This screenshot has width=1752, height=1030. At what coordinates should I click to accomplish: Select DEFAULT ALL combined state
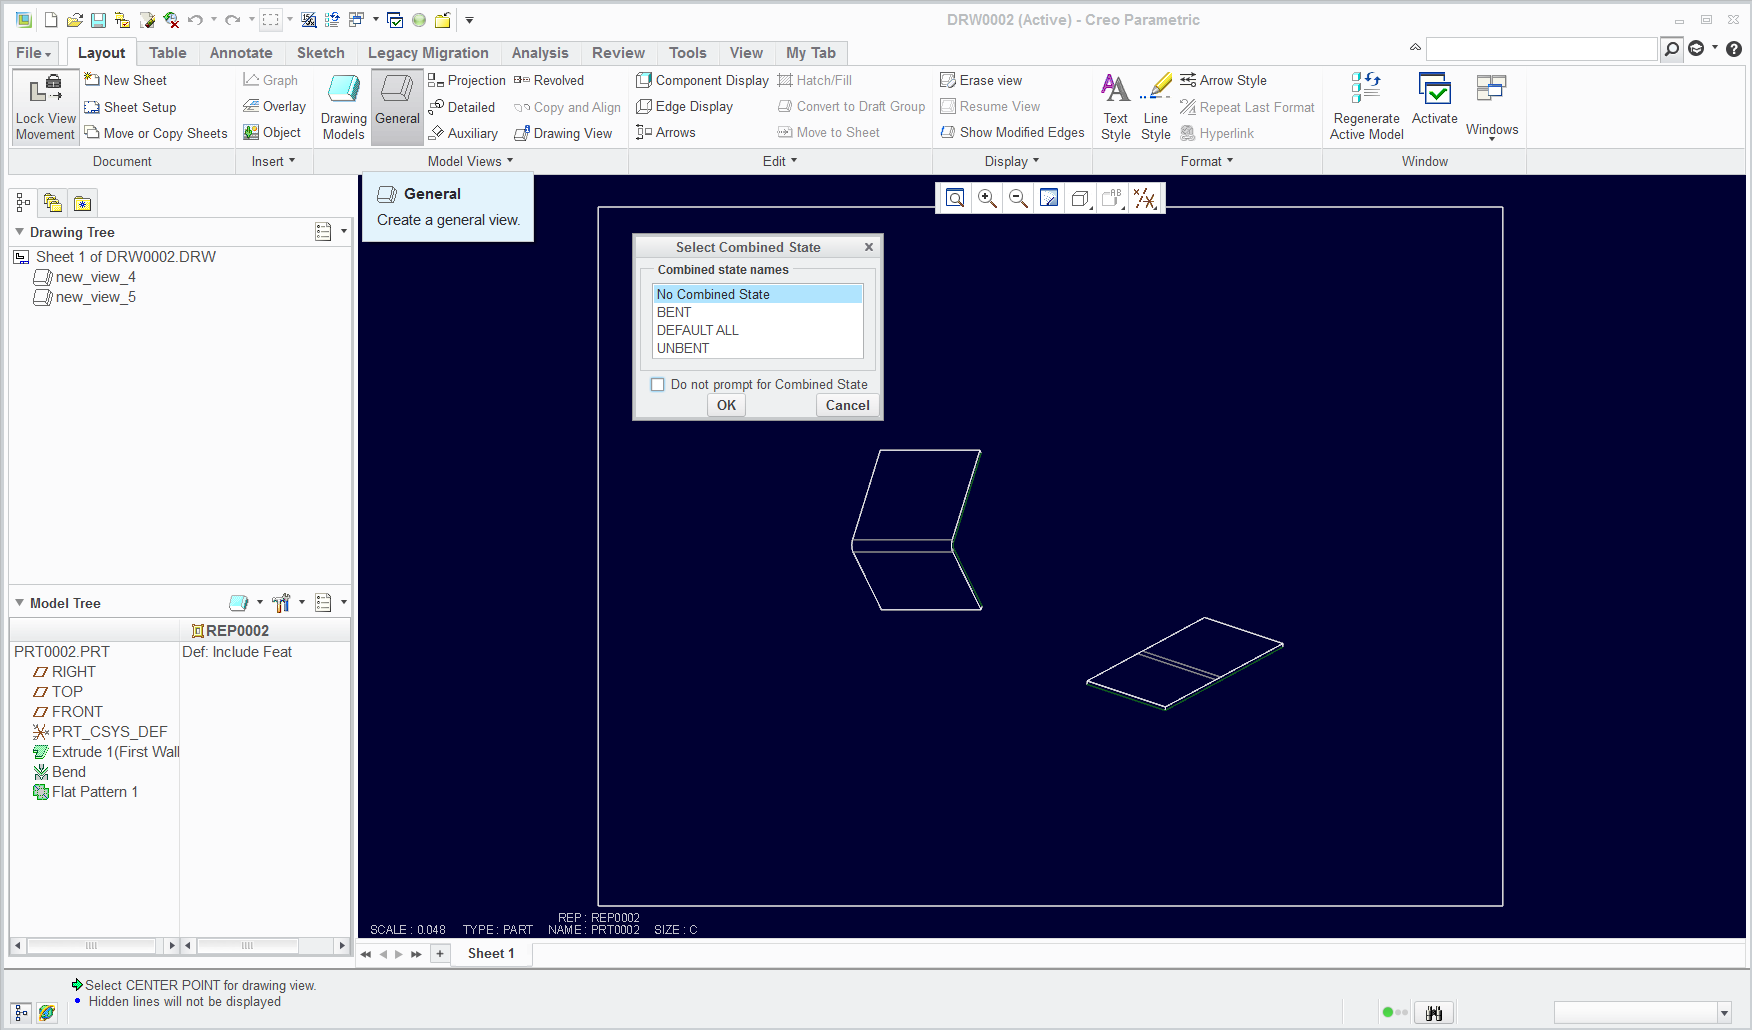coord(757,330)
